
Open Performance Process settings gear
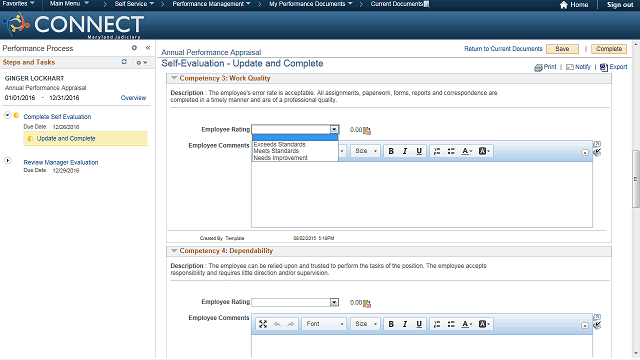(x=134, y=48)
